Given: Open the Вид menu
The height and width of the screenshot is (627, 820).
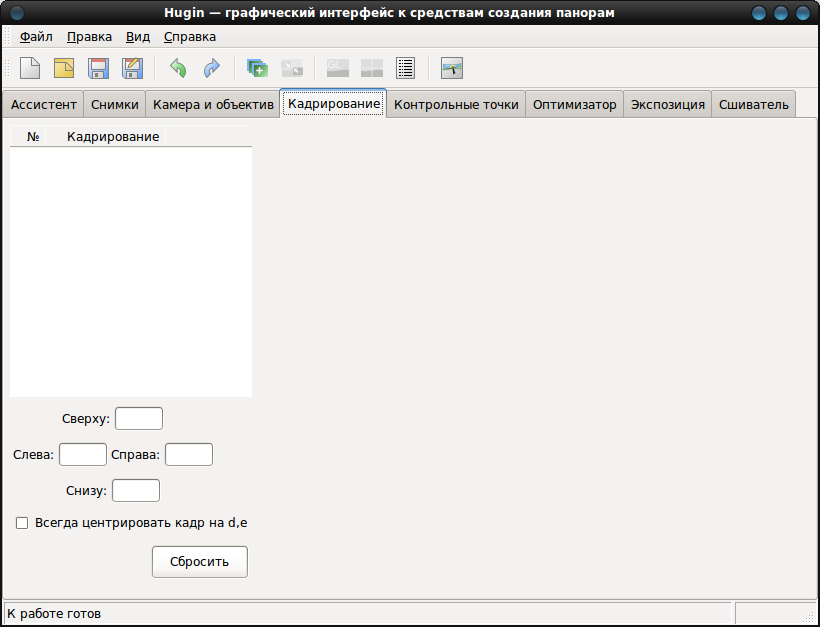Looking at the screenshot, I should pos(138,37).
